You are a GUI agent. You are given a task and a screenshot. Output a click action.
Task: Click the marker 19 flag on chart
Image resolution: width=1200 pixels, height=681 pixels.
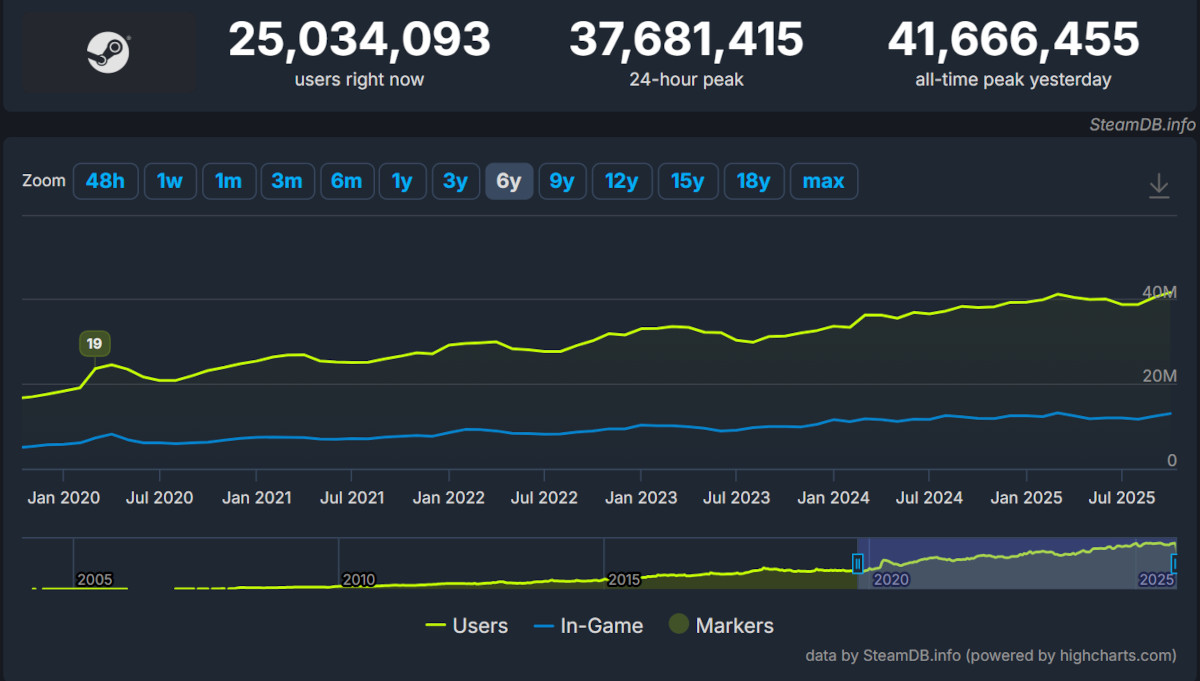click(x=94, y=344)
